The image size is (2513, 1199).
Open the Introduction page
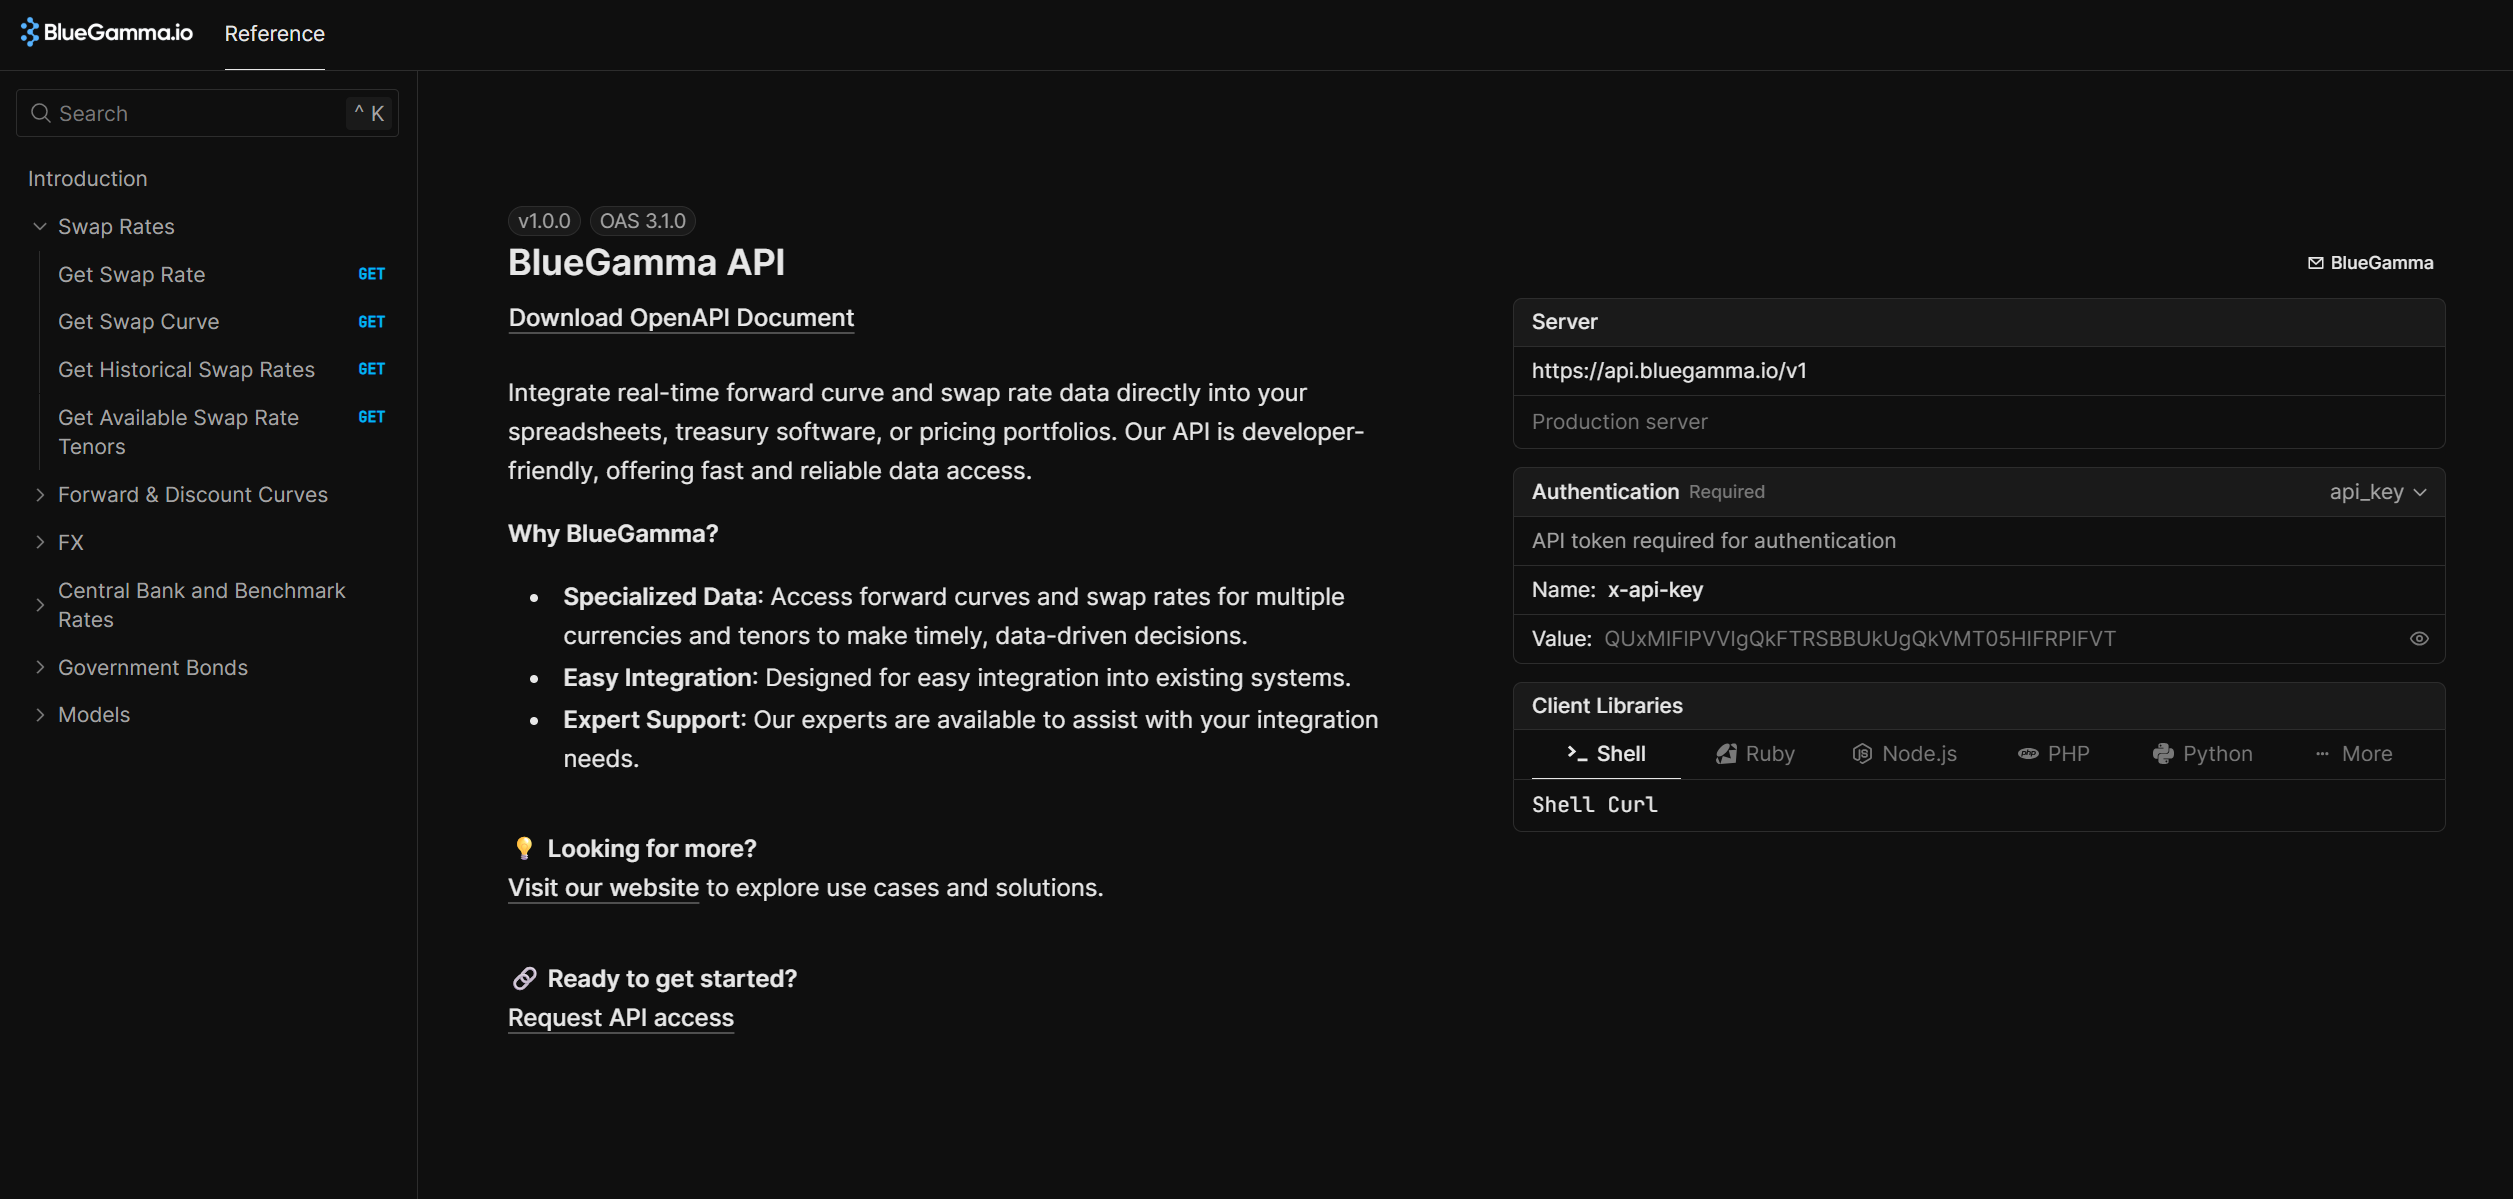[88, 179]
